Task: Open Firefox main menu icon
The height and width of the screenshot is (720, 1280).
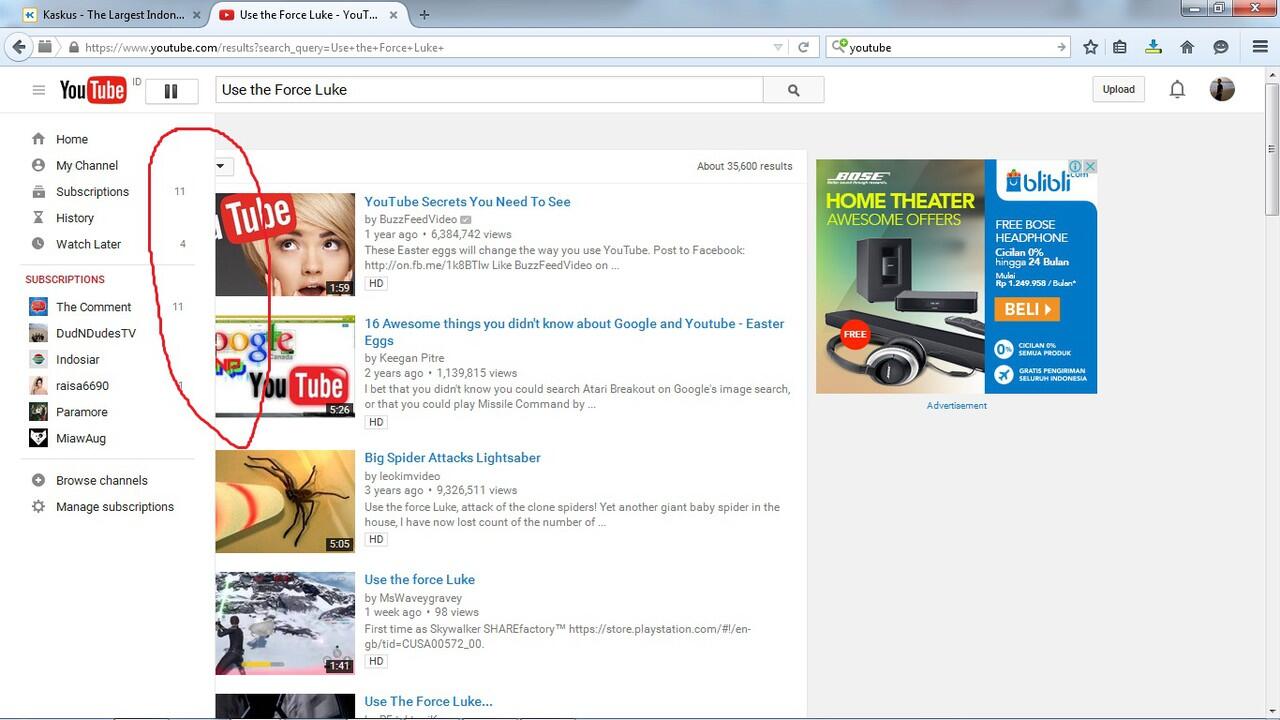Action: click(1260, 47)
